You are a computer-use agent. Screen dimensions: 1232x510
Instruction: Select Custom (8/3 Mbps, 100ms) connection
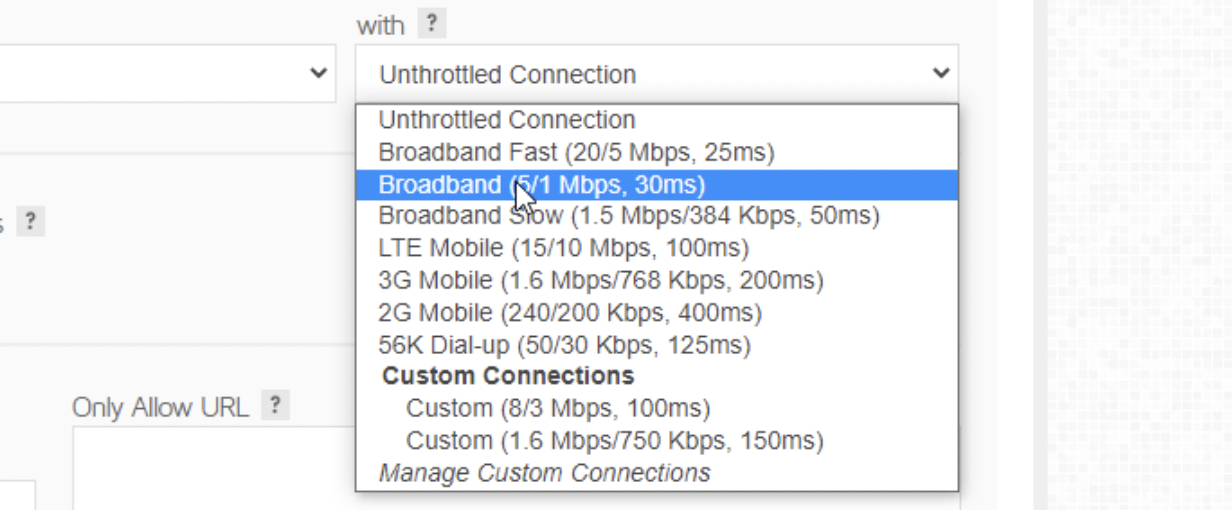click(657, 408)
